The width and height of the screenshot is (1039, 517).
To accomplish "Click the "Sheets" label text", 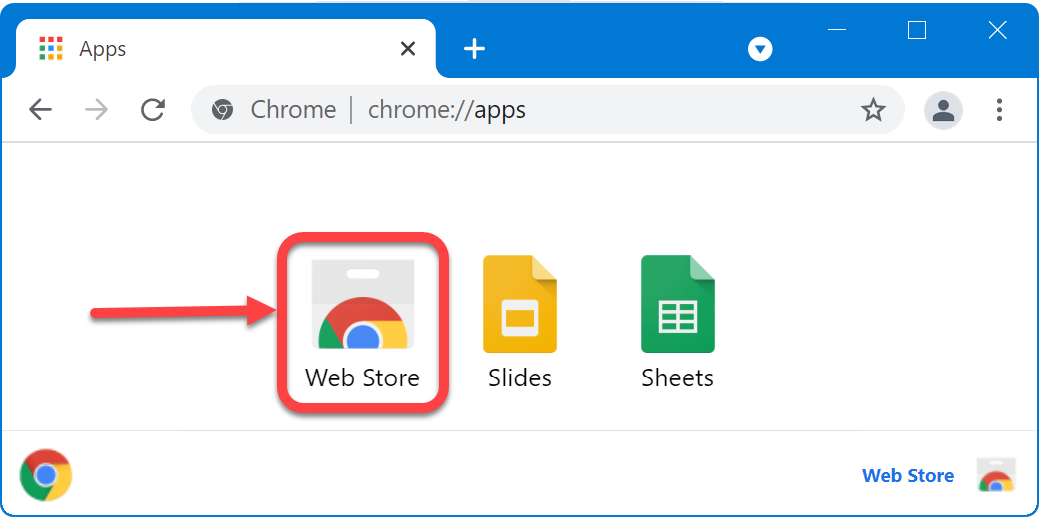I will [x=678, y=378].
